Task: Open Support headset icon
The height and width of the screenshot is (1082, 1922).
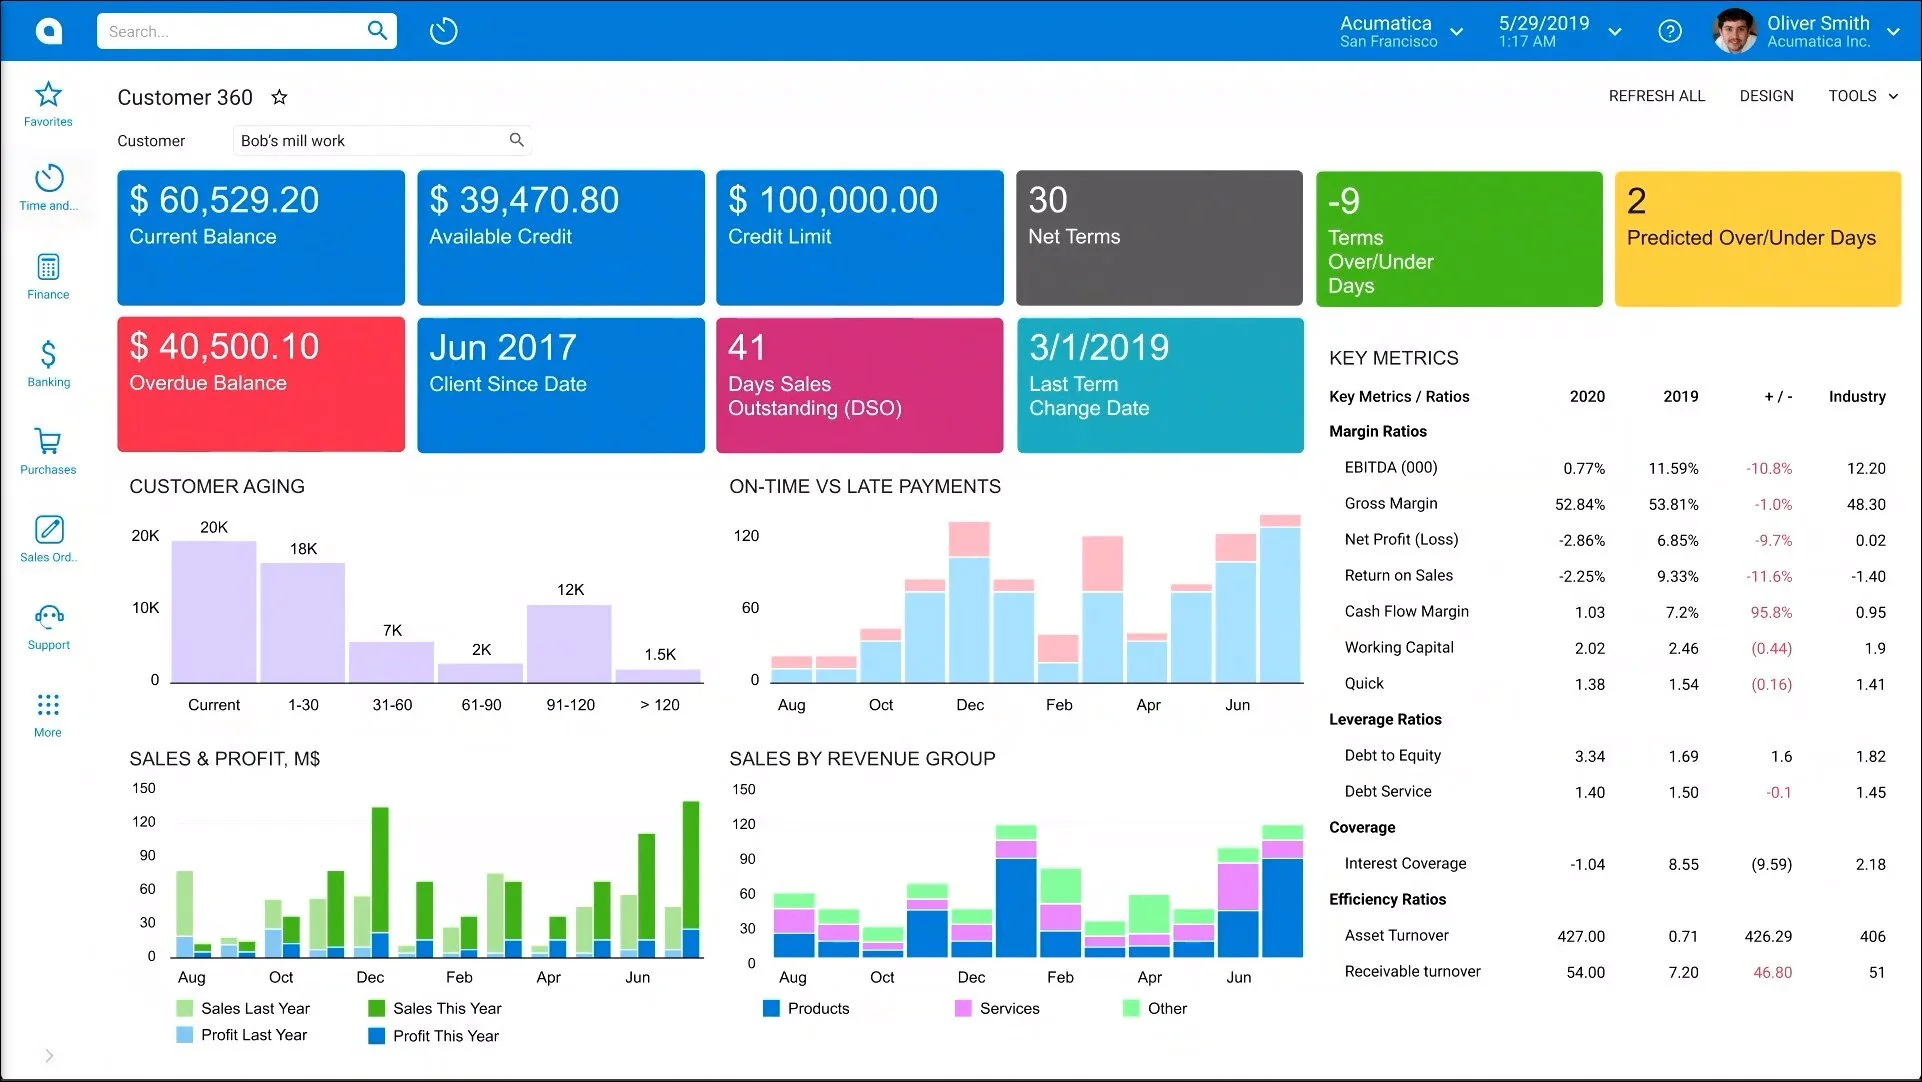Action: tap(48, 617)
